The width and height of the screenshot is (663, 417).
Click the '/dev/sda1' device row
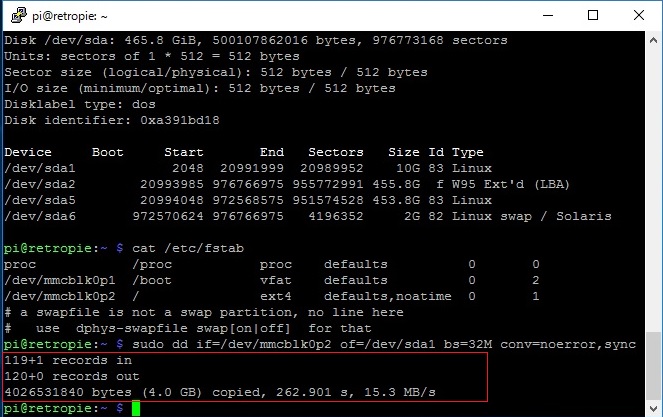248,168
